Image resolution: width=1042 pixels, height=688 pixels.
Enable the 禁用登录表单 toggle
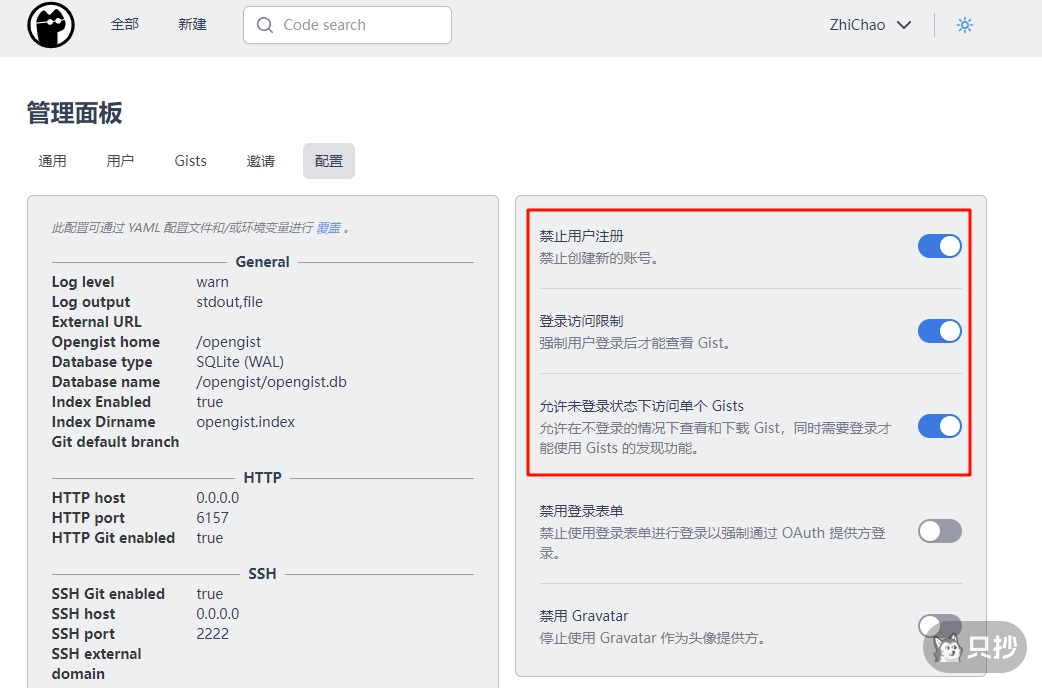pos(939,531)
